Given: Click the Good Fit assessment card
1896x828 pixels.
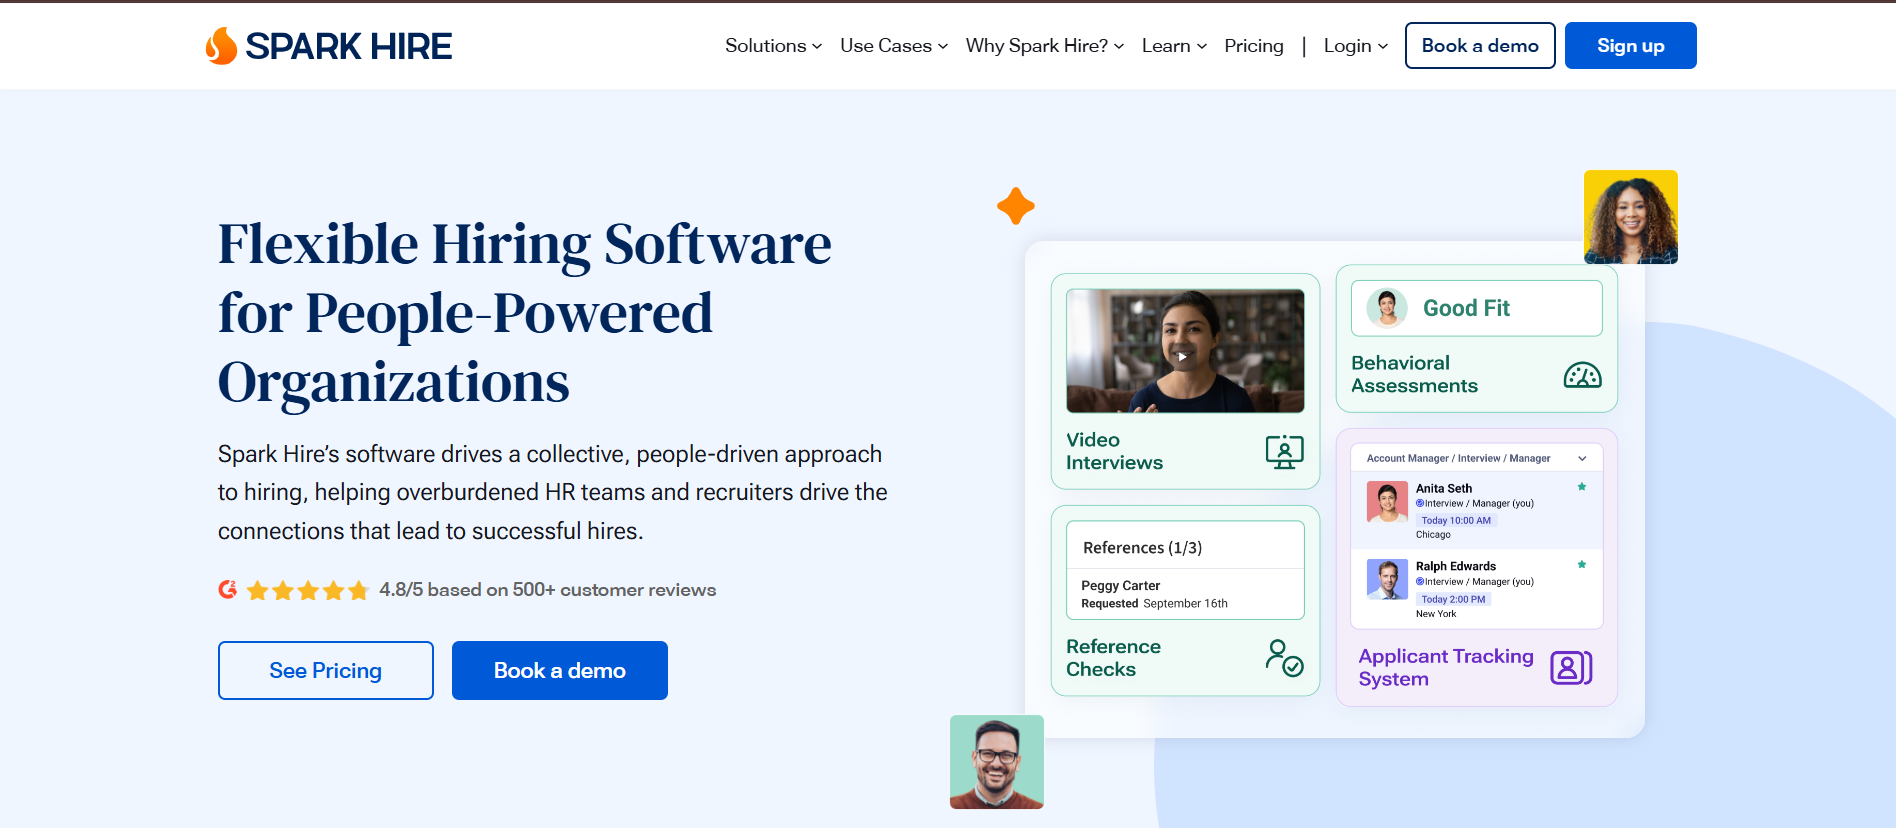Looking at the screenshot, I should [x=1476, y=308].
